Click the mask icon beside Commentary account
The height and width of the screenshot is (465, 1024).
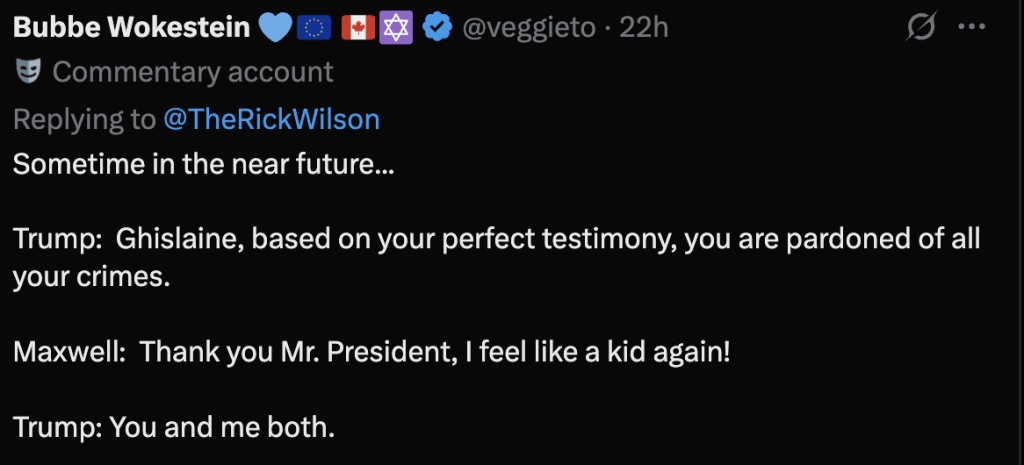(28, 72)
